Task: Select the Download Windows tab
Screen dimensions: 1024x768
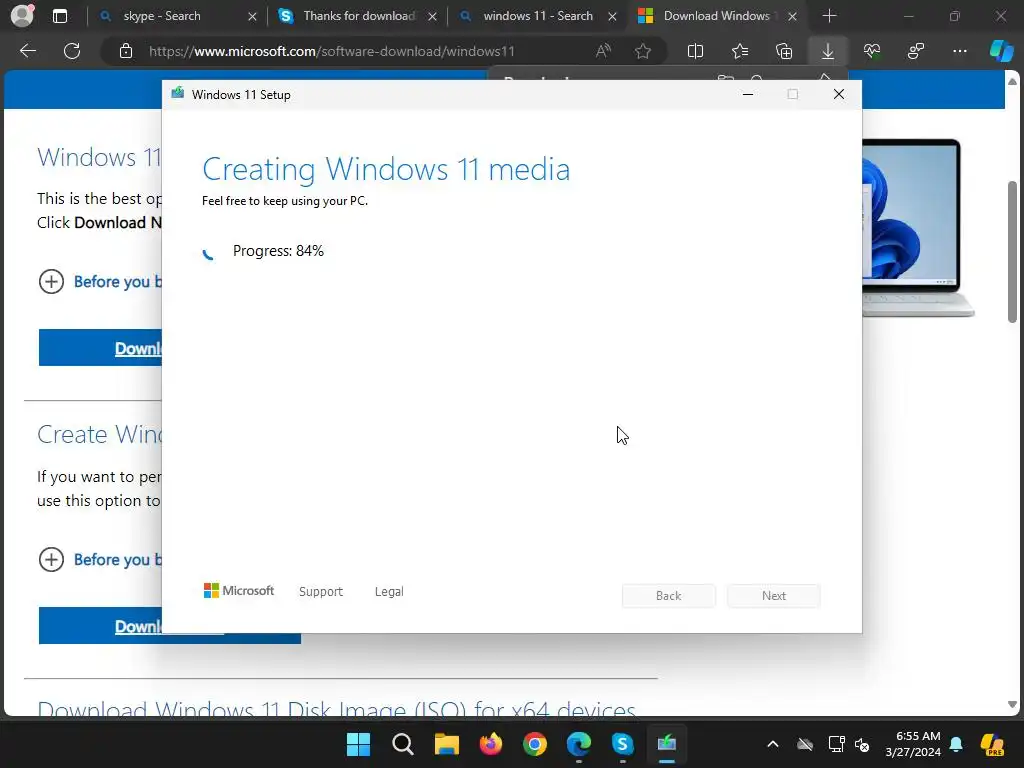Action: click(x=716, y=16)
